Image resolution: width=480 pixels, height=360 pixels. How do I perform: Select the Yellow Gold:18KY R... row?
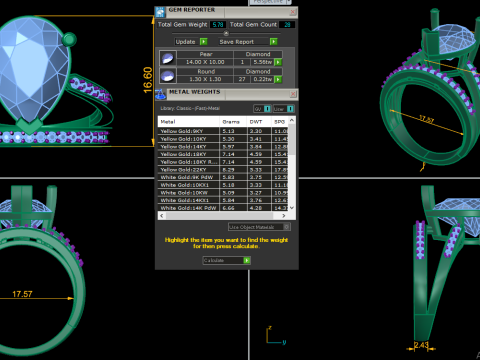pyautogui.click(x=223, y=162)
